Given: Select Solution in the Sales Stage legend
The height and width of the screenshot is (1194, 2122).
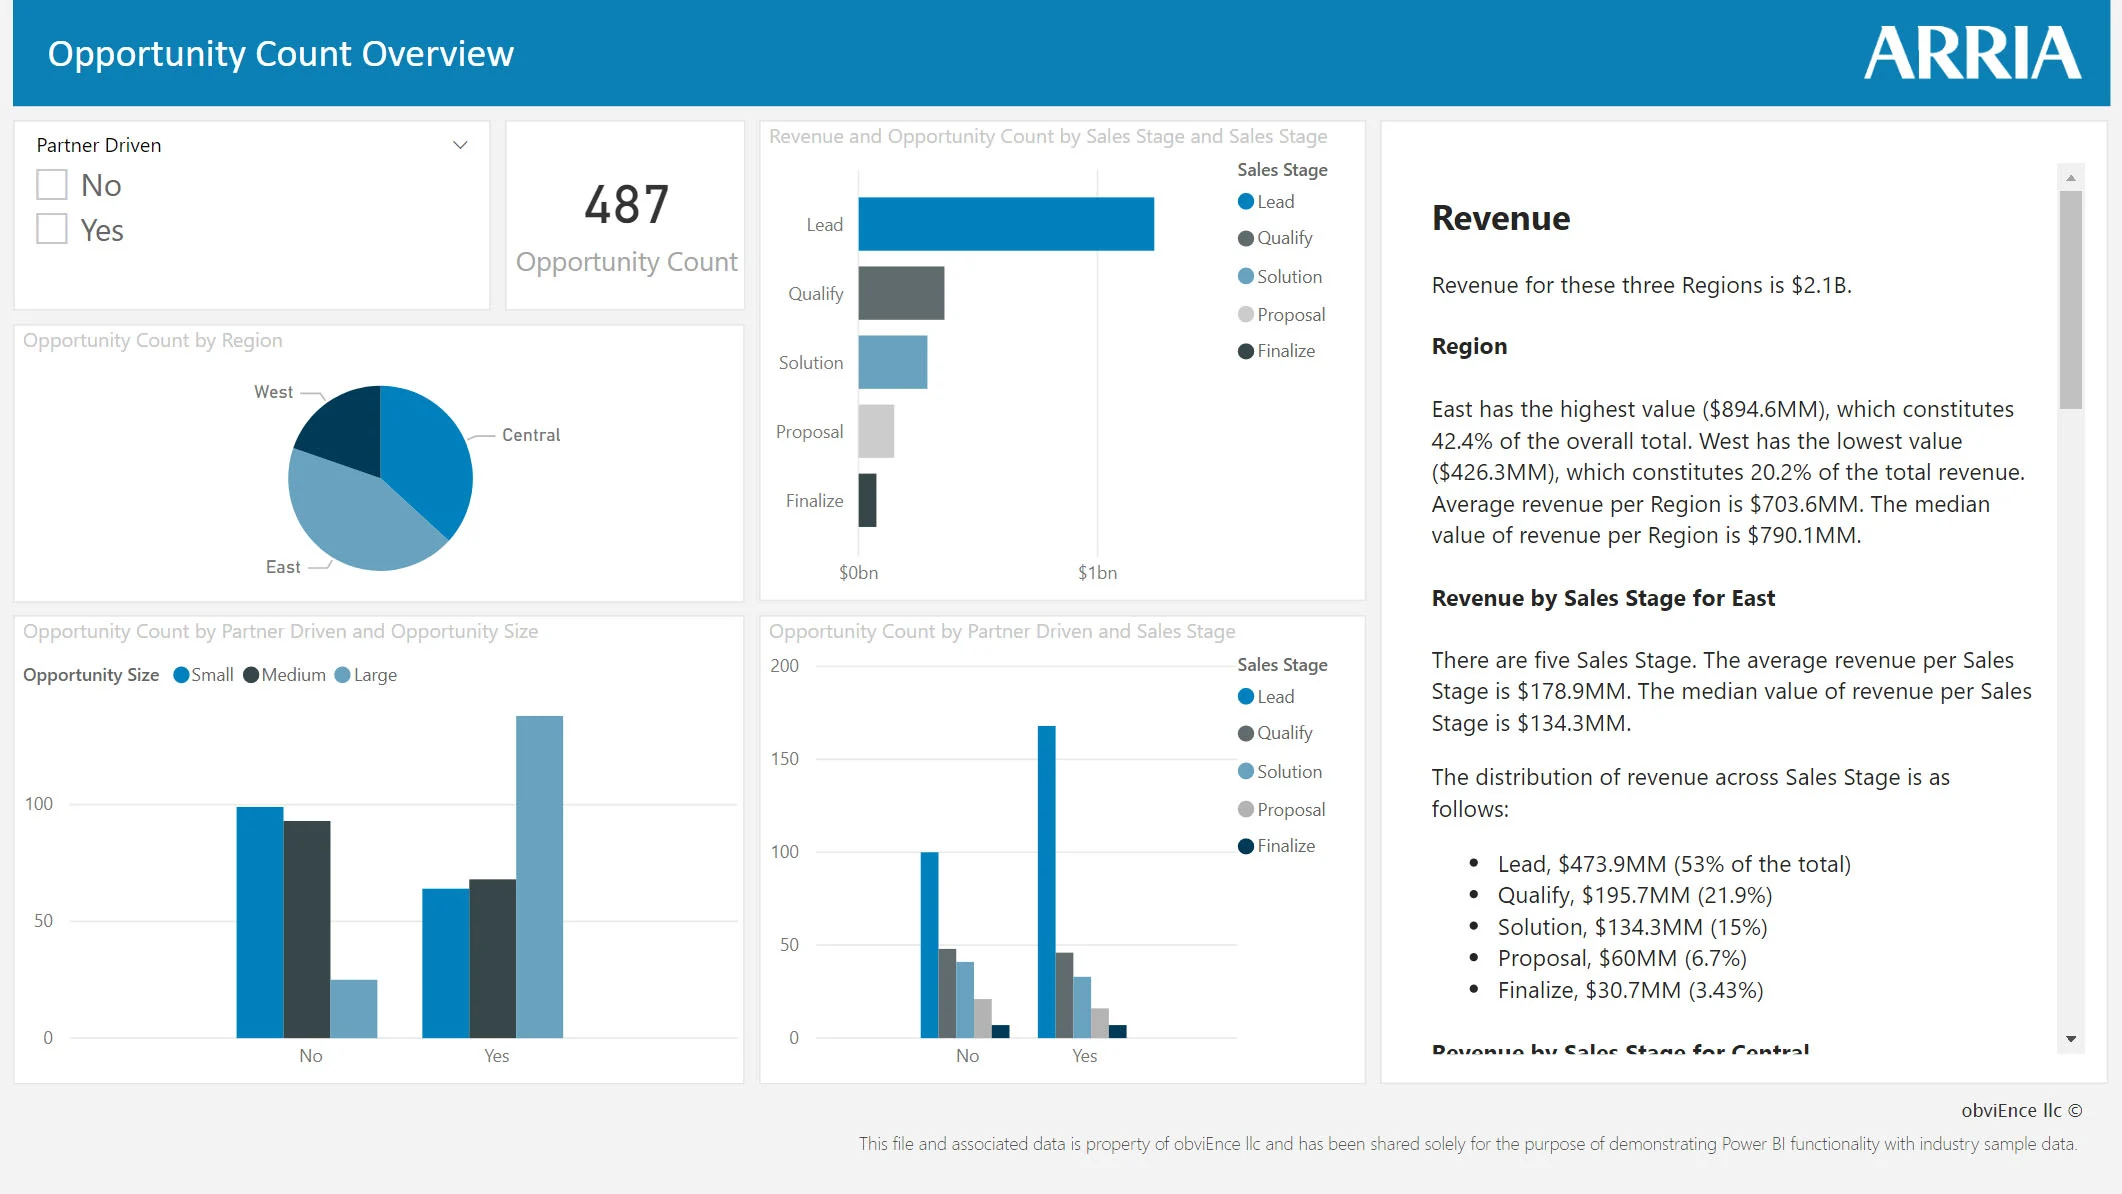Looking at the screenshot, I should tap(1287, 276).
